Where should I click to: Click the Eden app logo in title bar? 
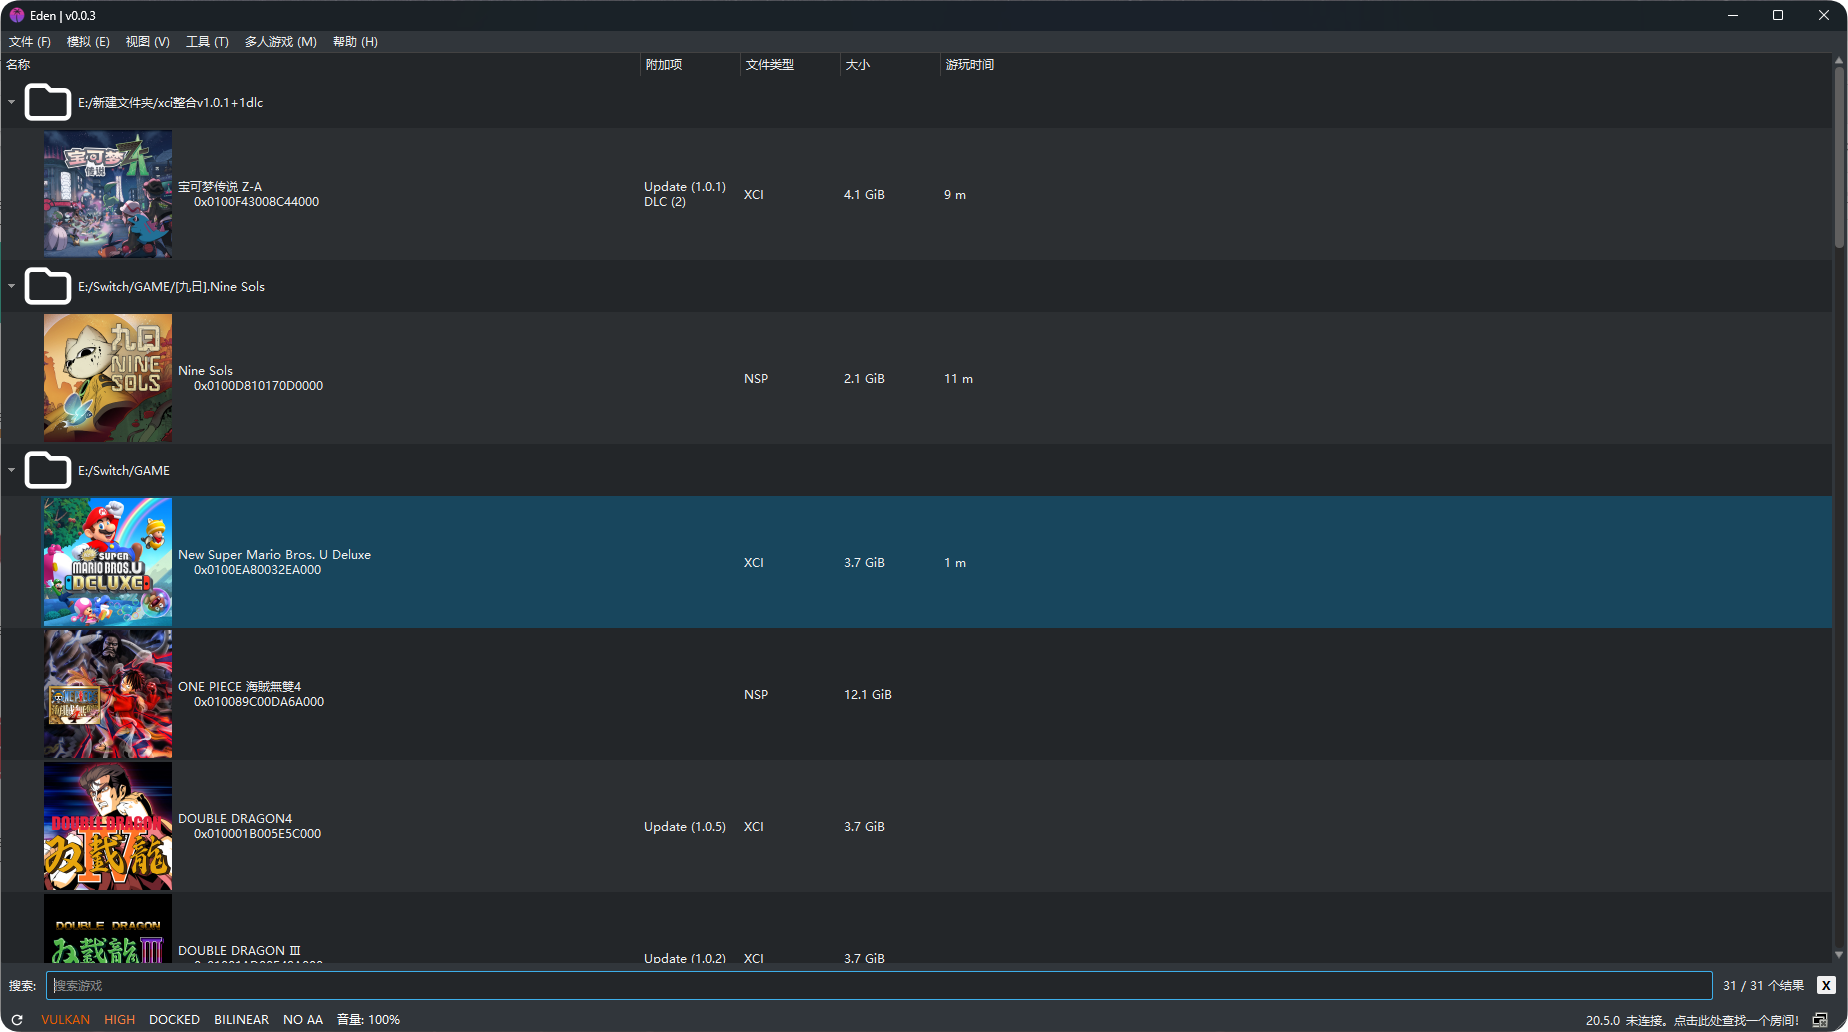(x=17, y=15)
